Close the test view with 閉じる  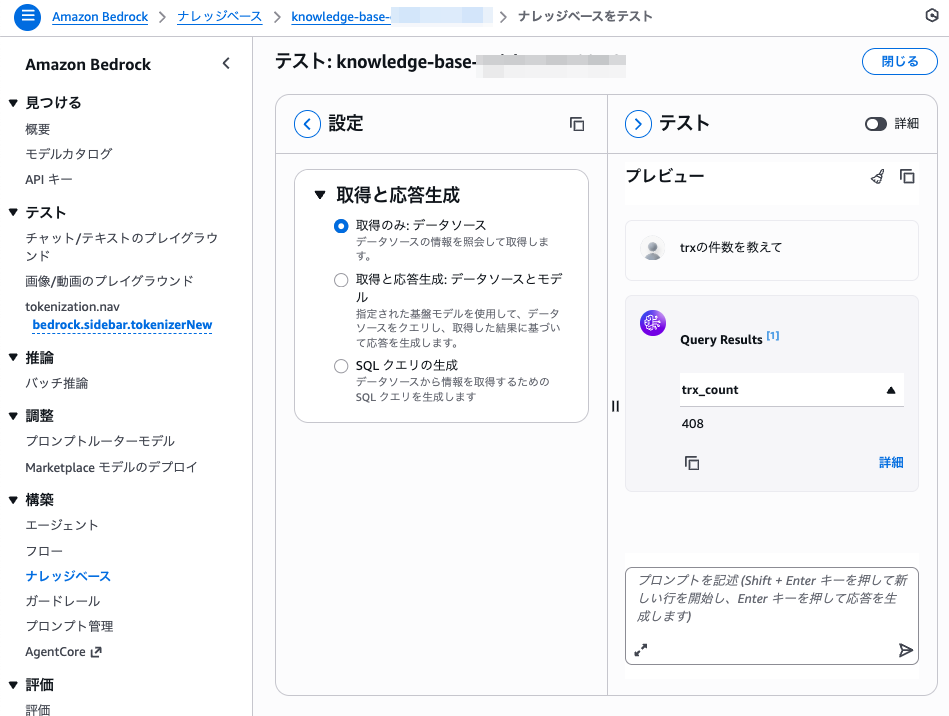[899, 61]
